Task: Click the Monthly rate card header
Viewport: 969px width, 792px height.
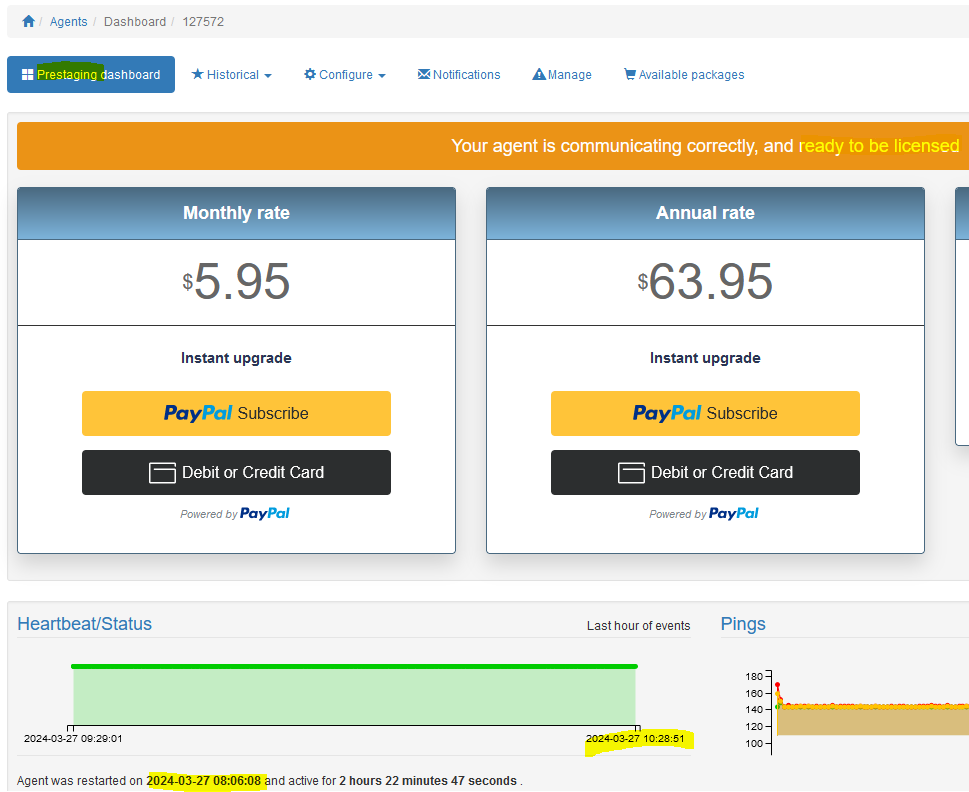Action: (237, 213)
